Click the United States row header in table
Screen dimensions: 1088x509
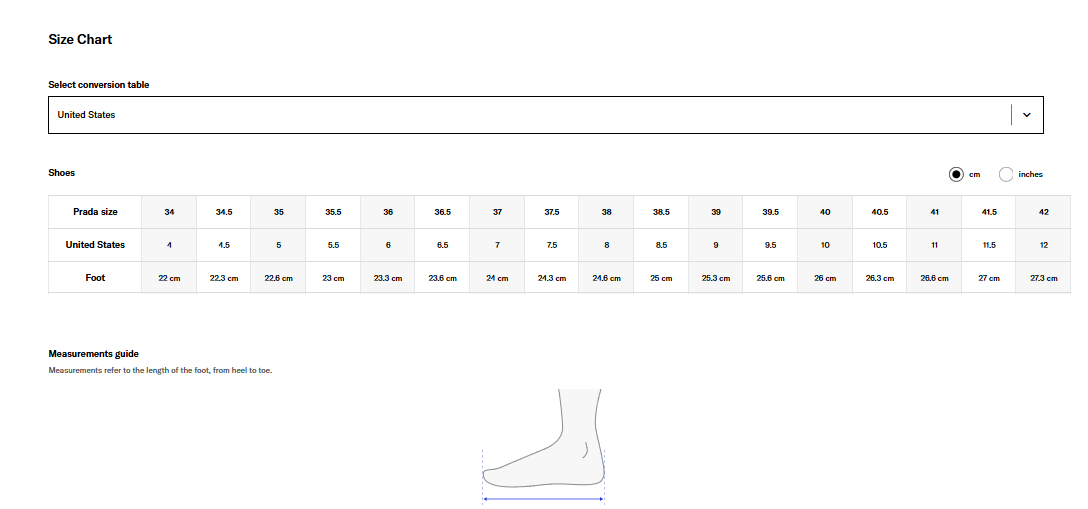pos(95,245)
